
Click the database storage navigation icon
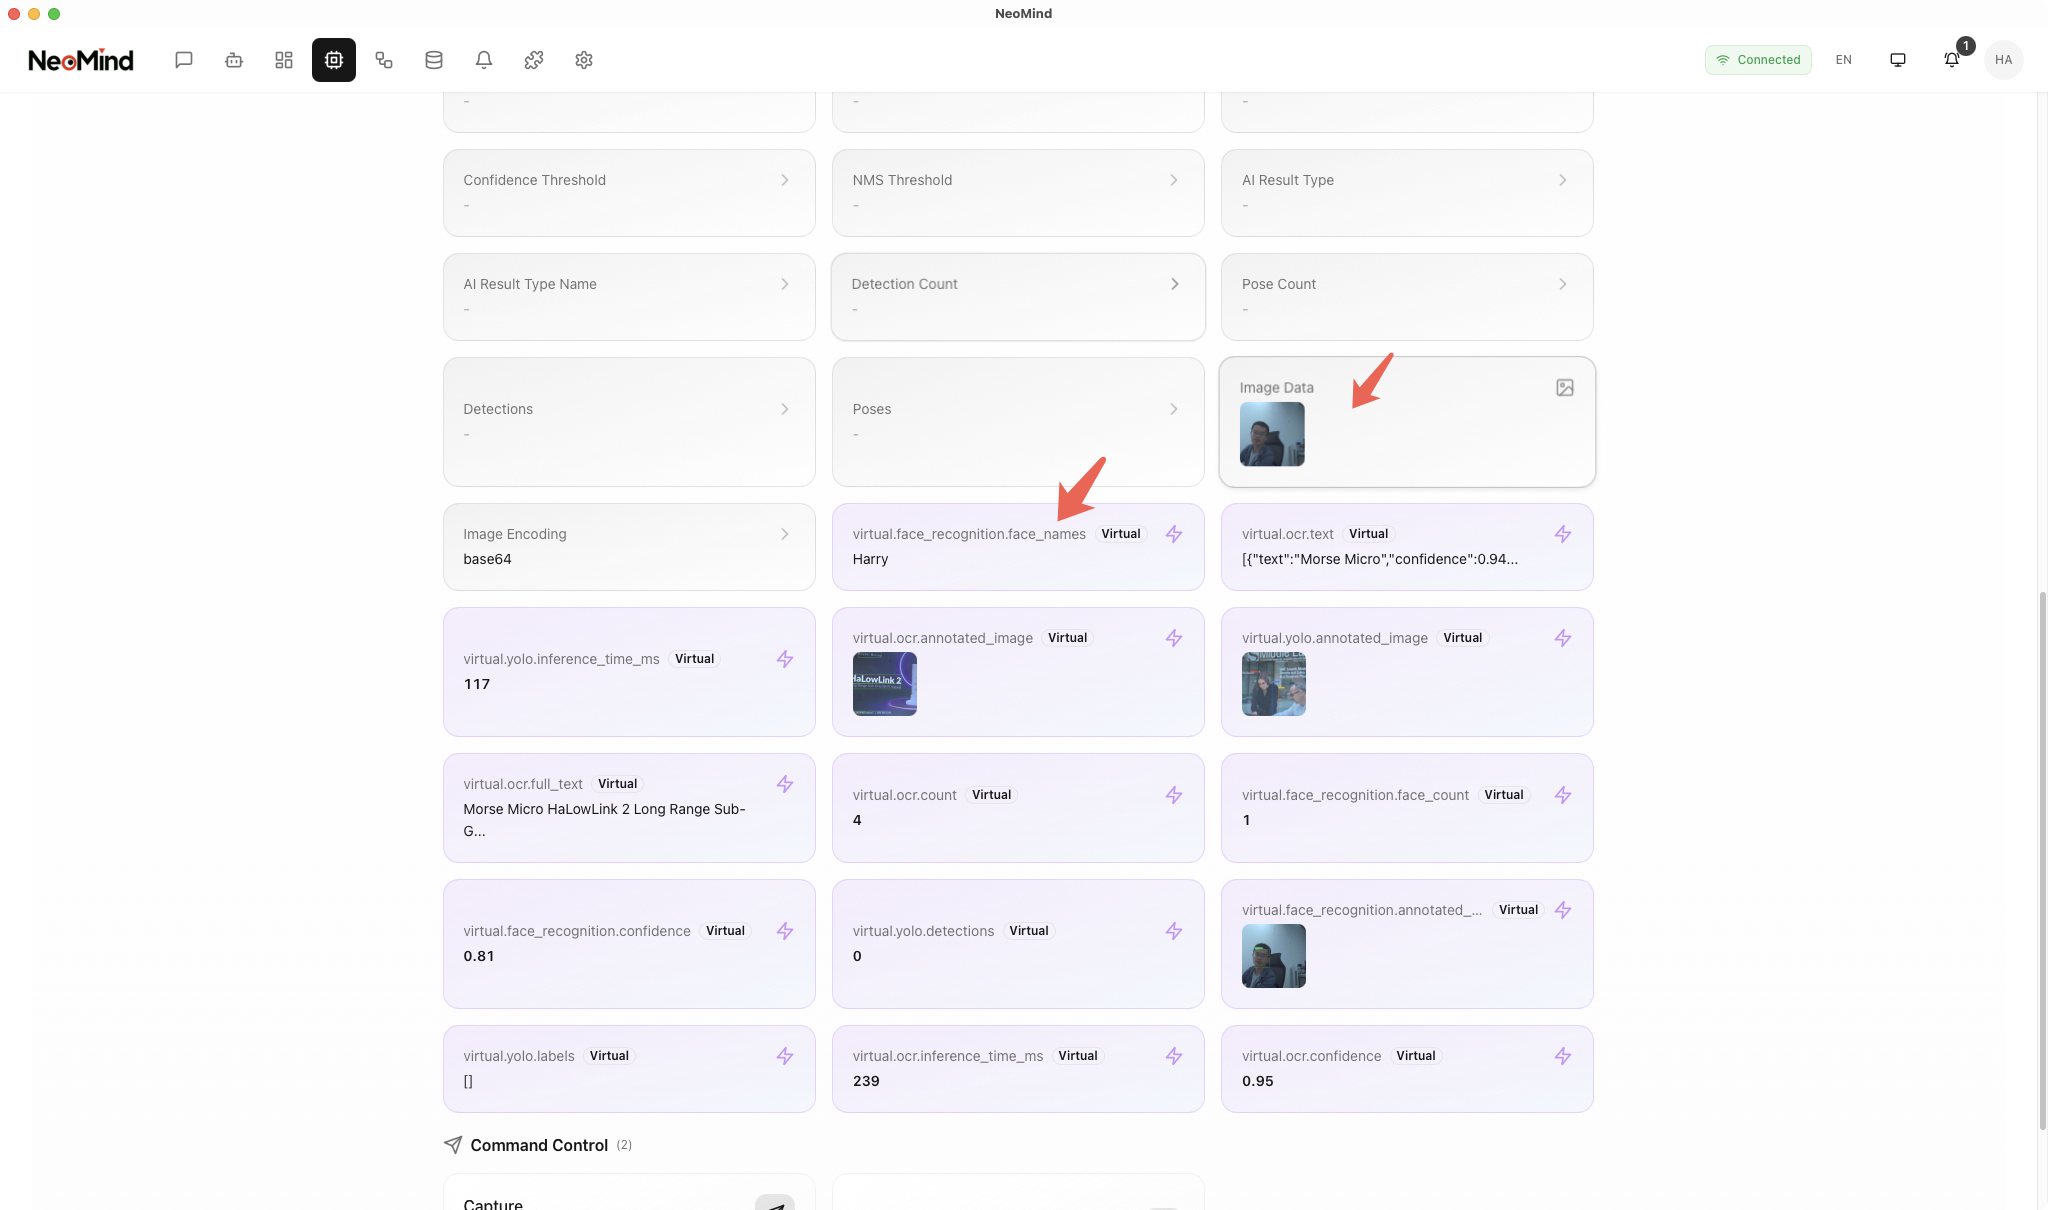click(434, 60)
